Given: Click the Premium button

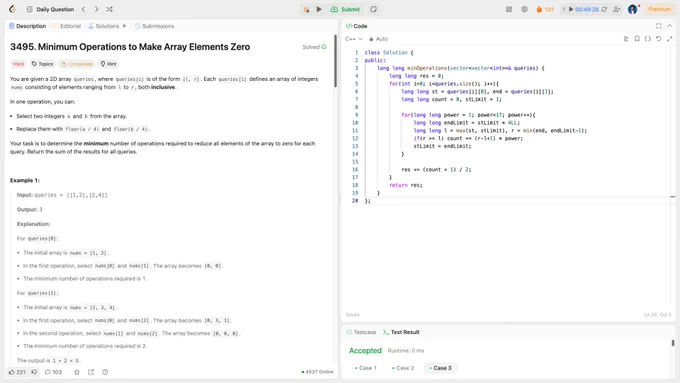Looking at the screenshot, I should tap(659, 9).
